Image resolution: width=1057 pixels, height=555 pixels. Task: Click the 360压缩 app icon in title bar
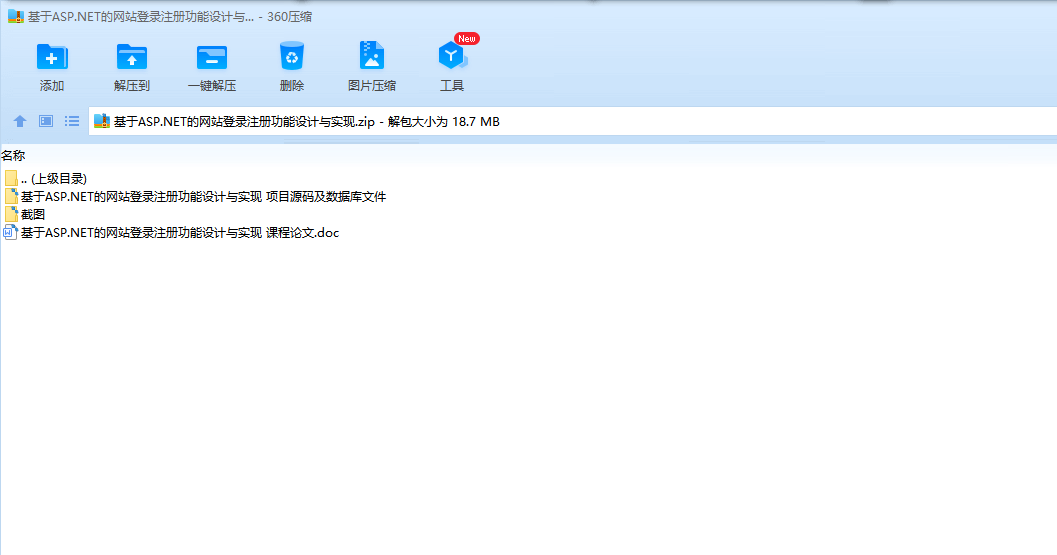(16, 16)
